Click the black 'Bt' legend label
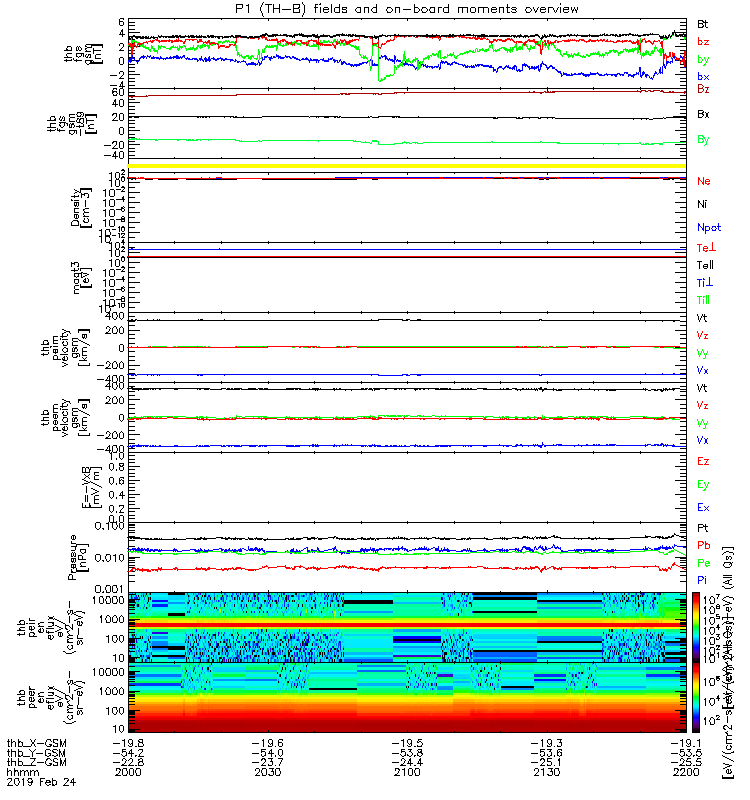 click(x=702, y=24)
